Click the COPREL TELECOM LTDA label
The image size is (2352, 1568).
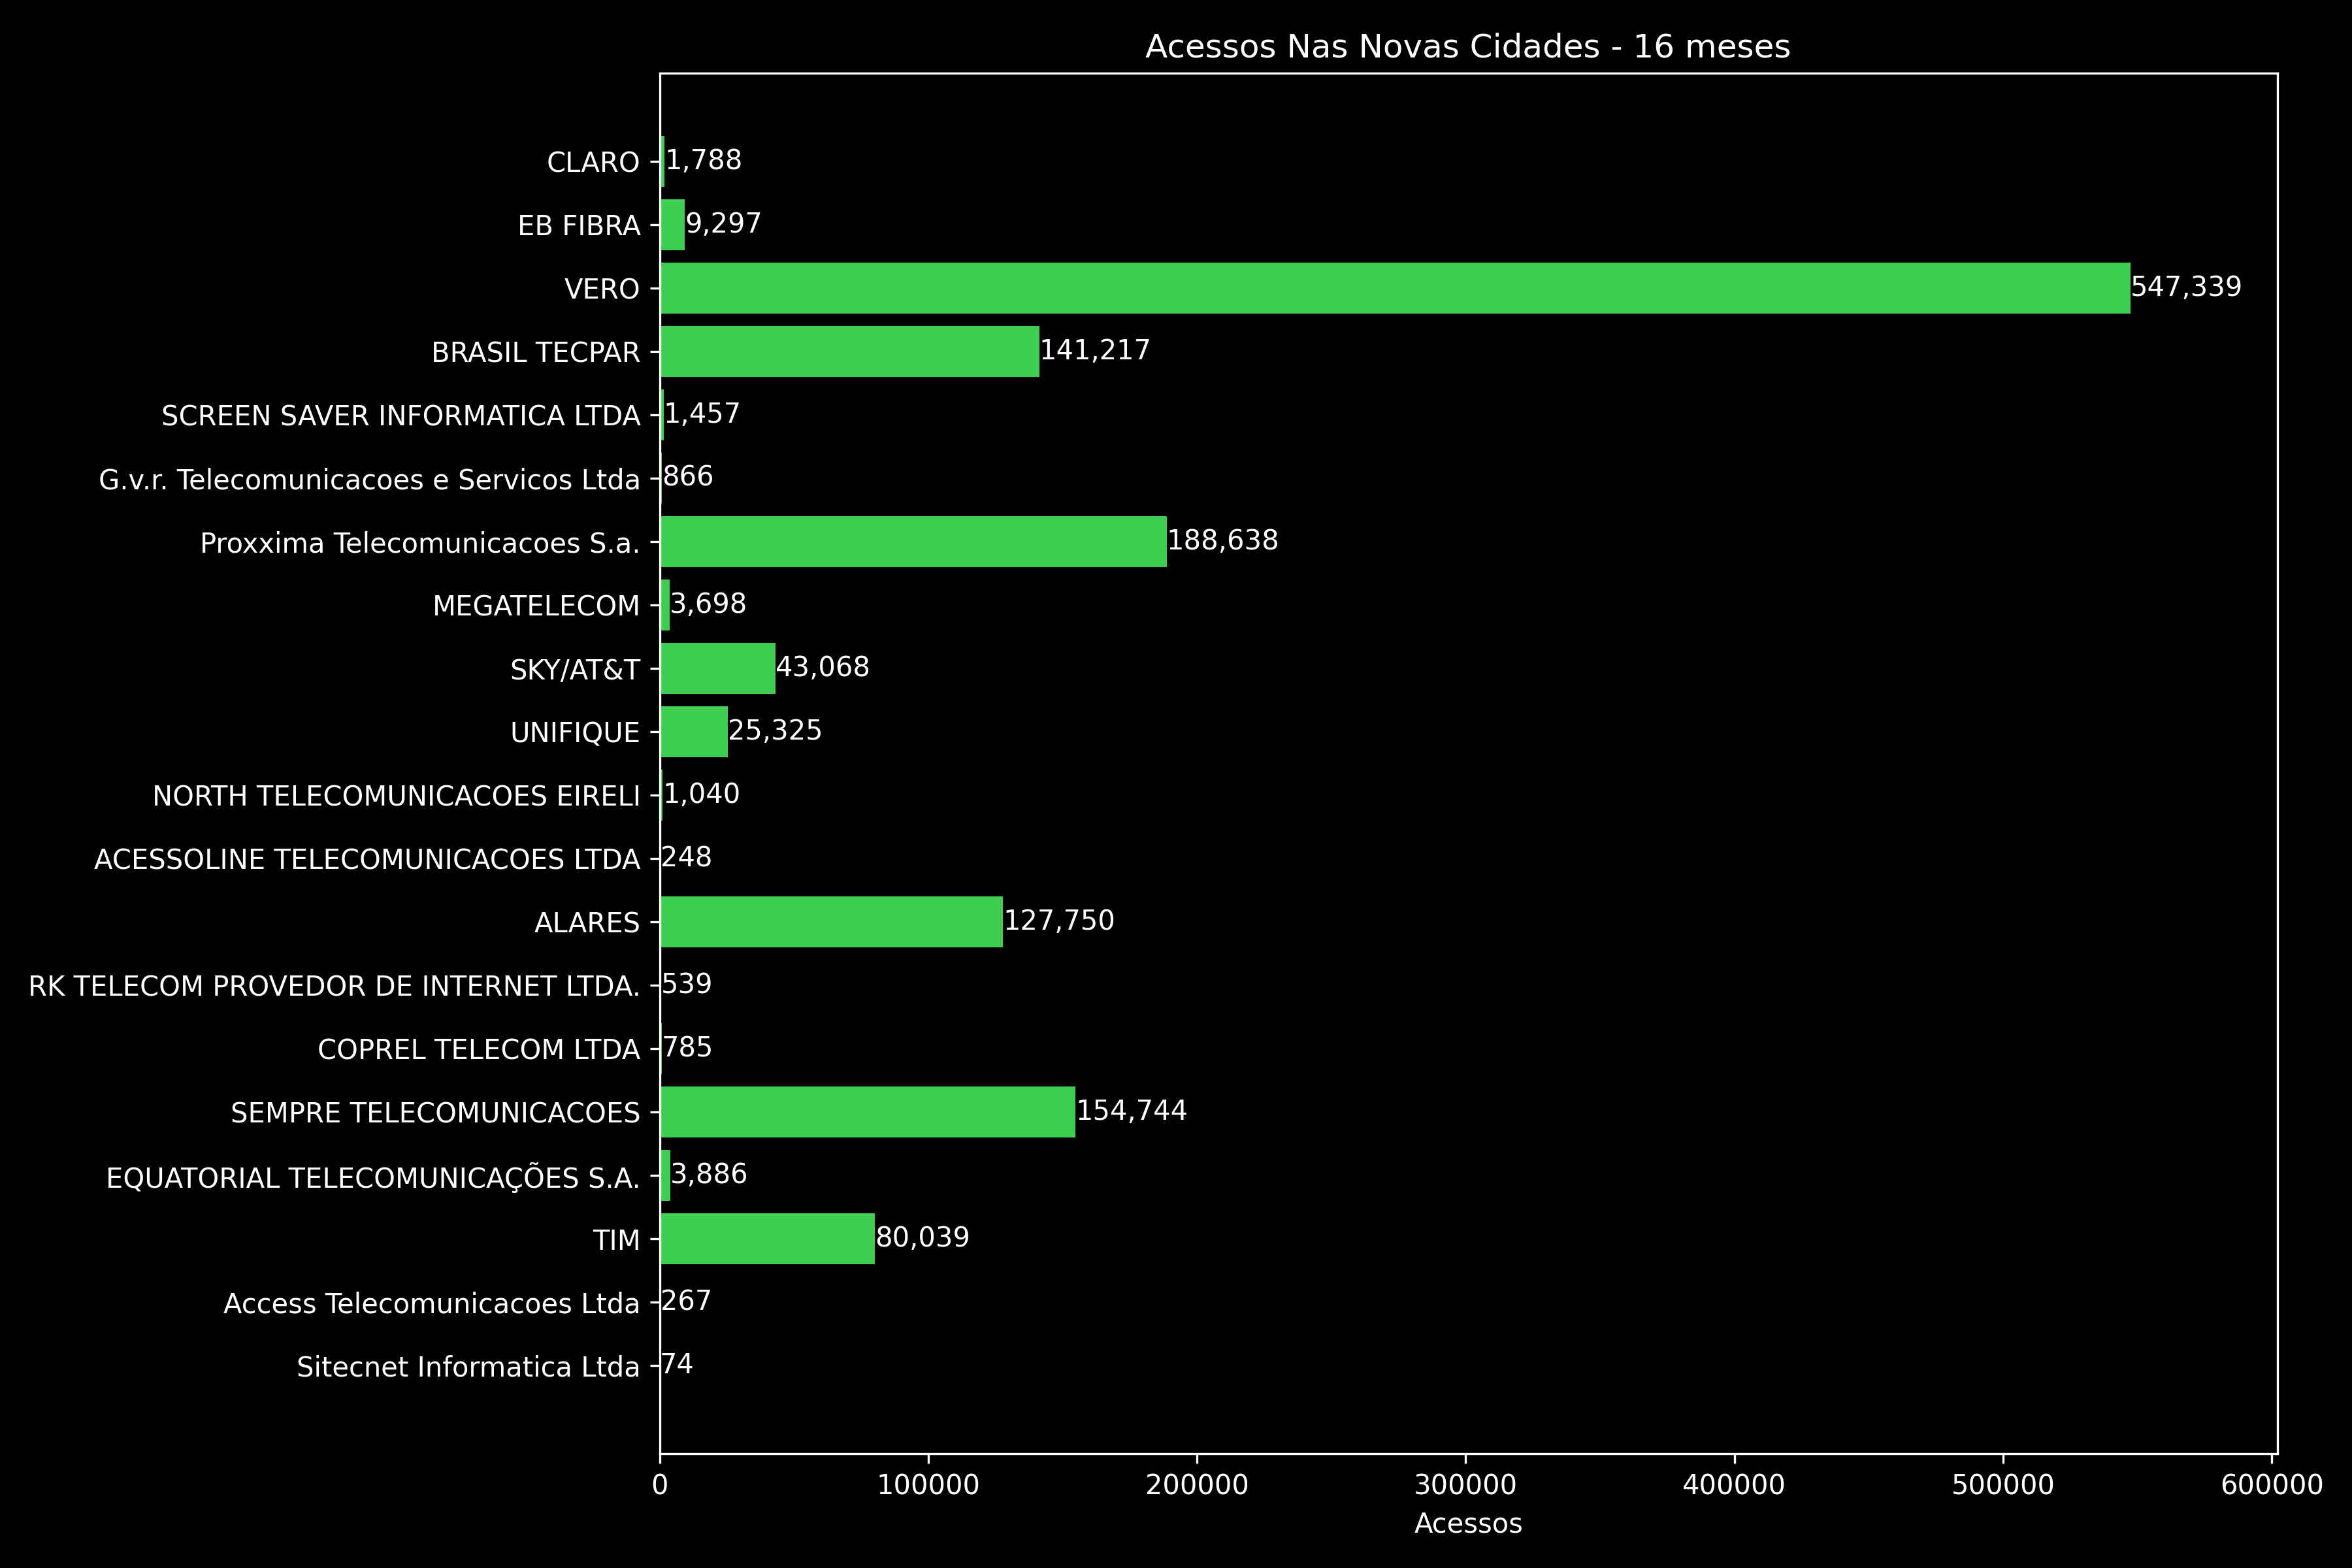pyautogui.click(x=478, y=1049)
